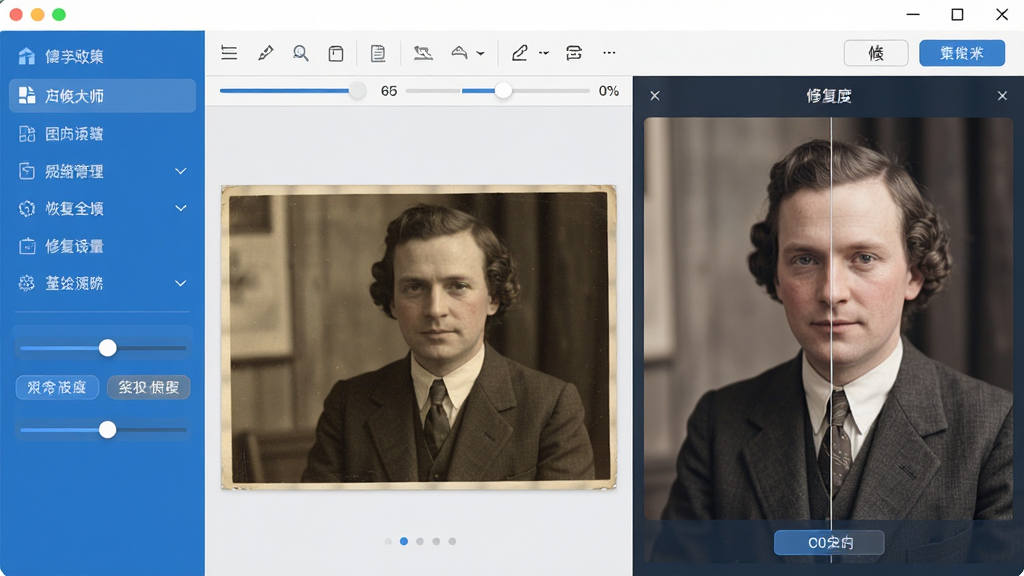The image size is (1024, 576).
Task: Jump to the last pagination dot
Action: (x=453, y=541)
